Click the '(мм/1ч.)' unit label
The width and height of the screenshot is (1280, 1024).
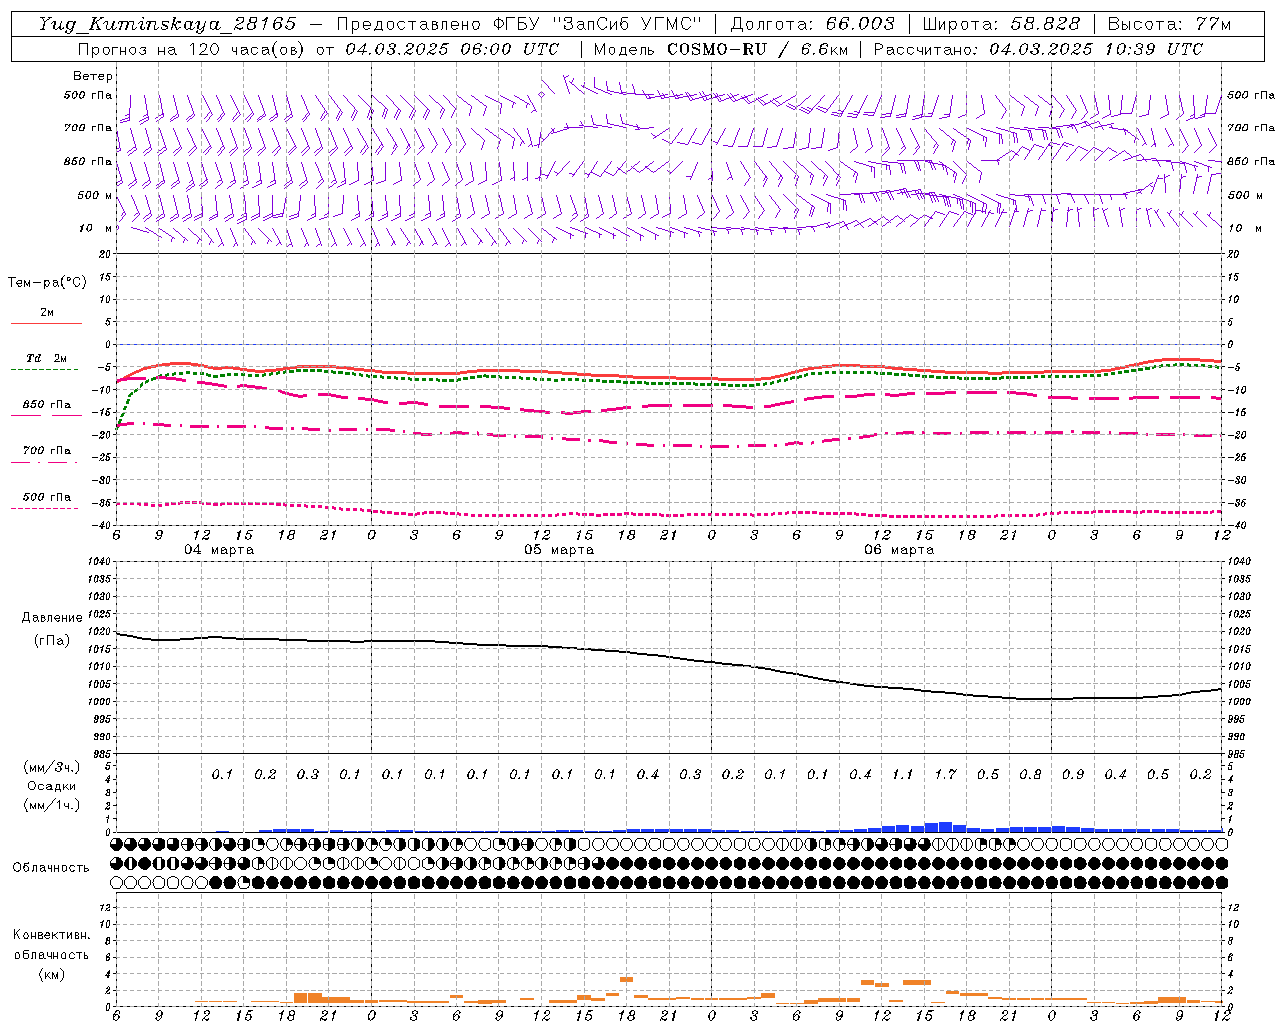pyautogui.click(x=52, y=805)
